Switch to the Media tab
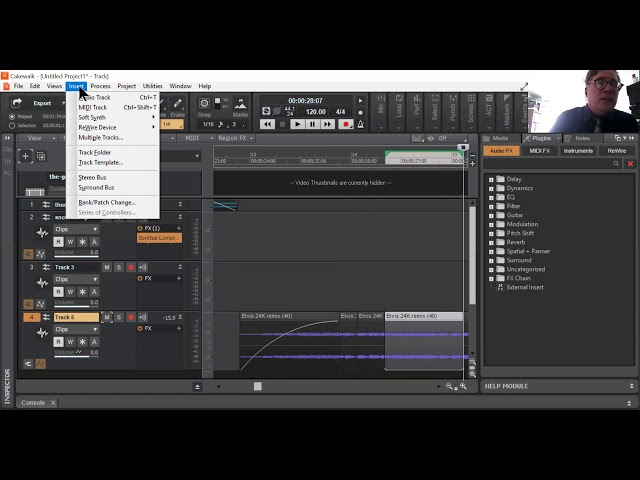Viewport: 640px width, 480px height. point(501,138)
